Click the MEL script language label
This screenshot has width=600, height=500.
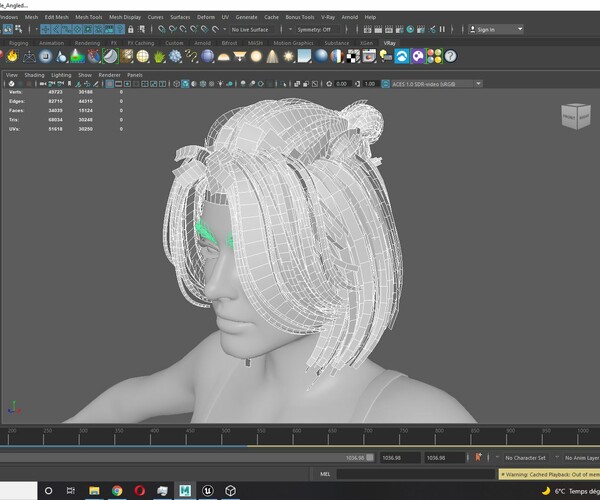point(325,474)
